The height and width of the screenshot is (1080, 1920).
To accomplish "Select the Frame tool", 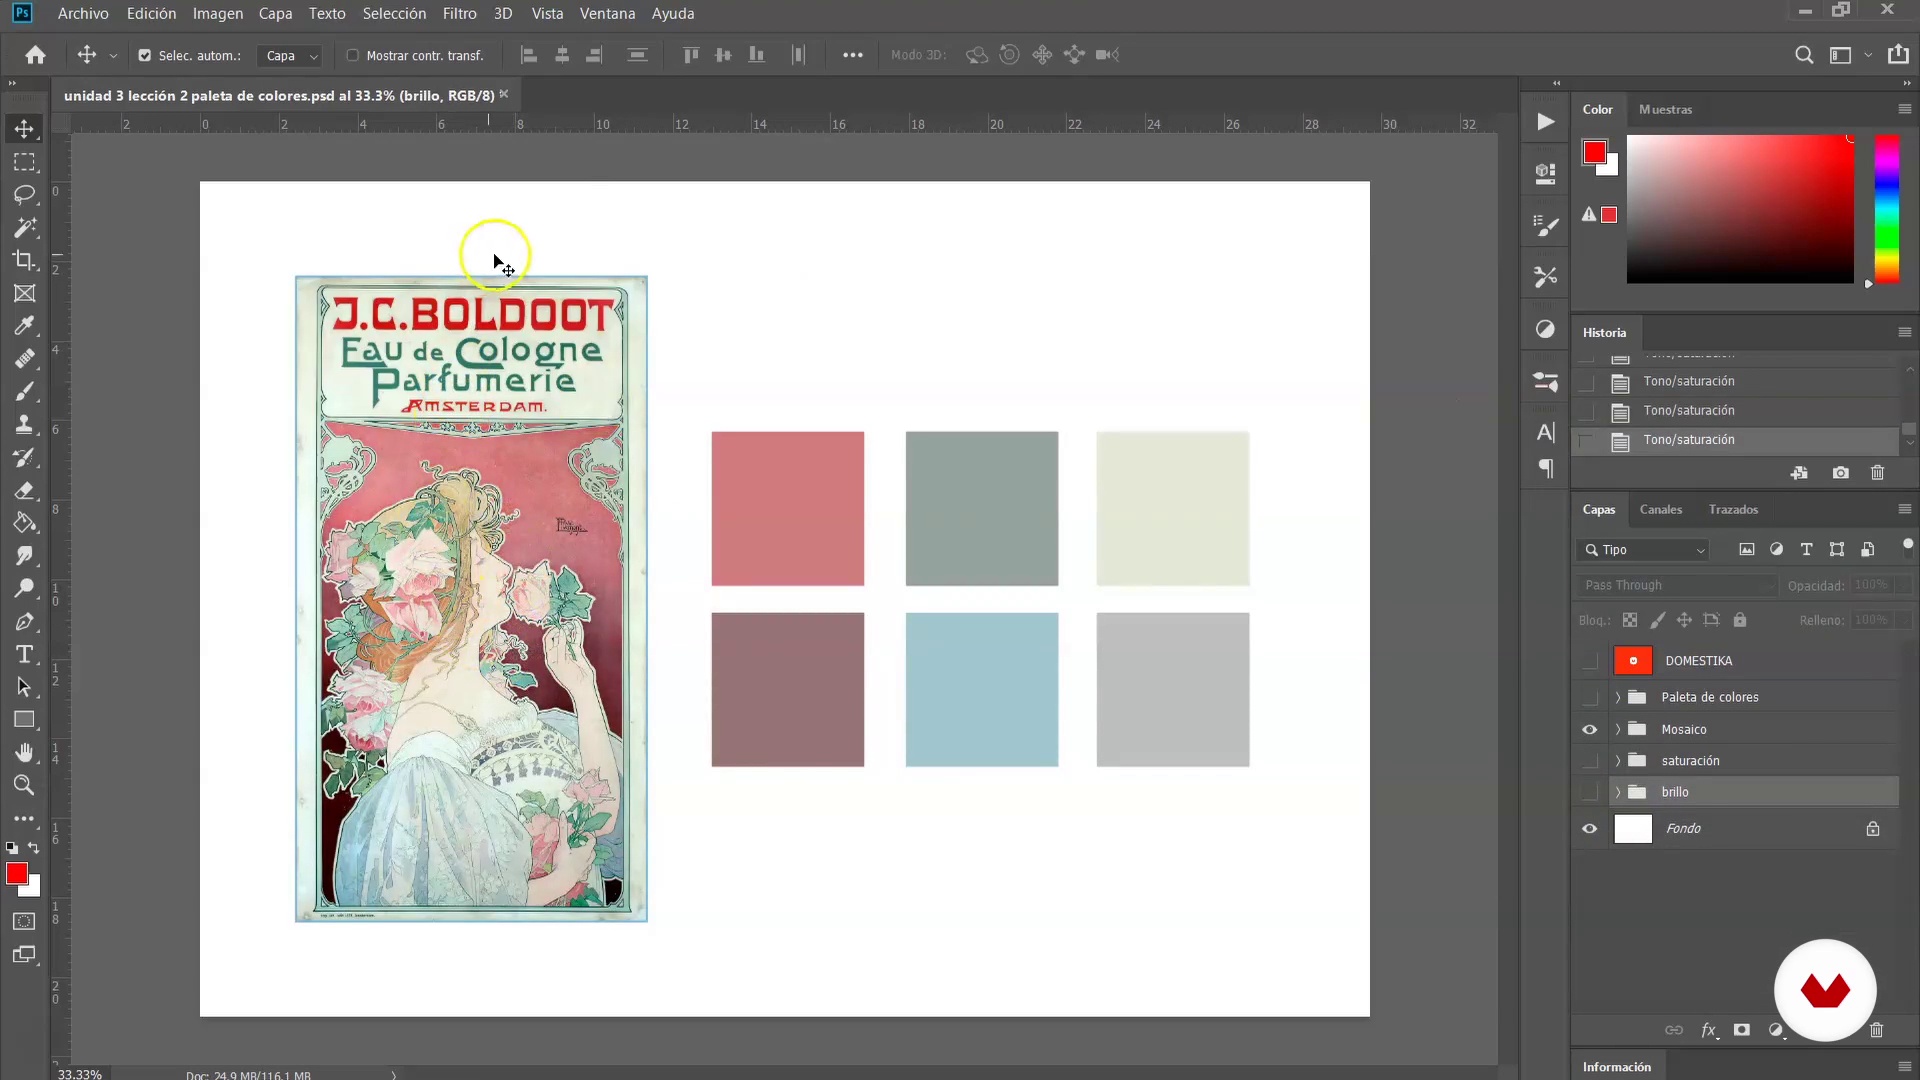I will click(24, 293).
